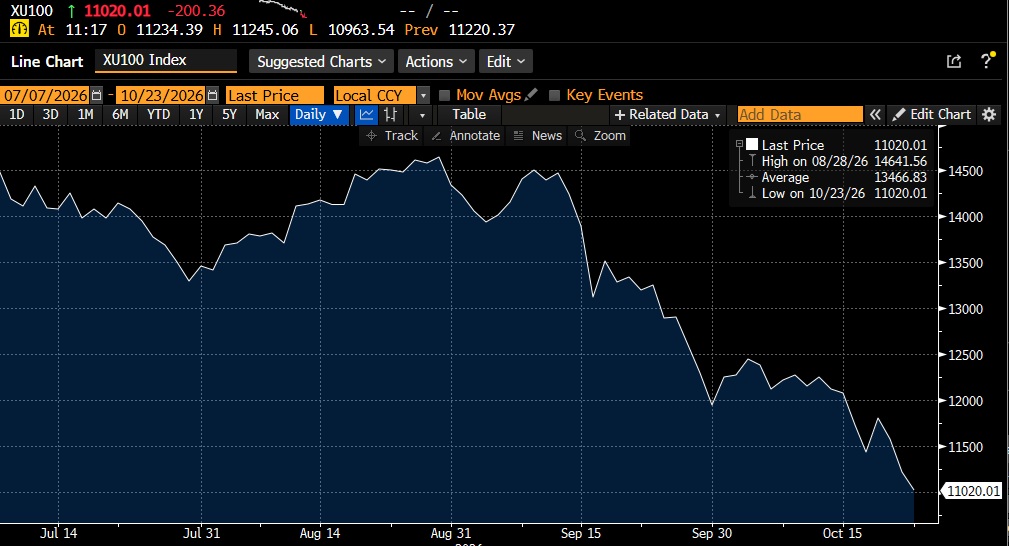Open the Daily periodicity dropdown
Viewport: 1009px width, 546px height.
319,115
